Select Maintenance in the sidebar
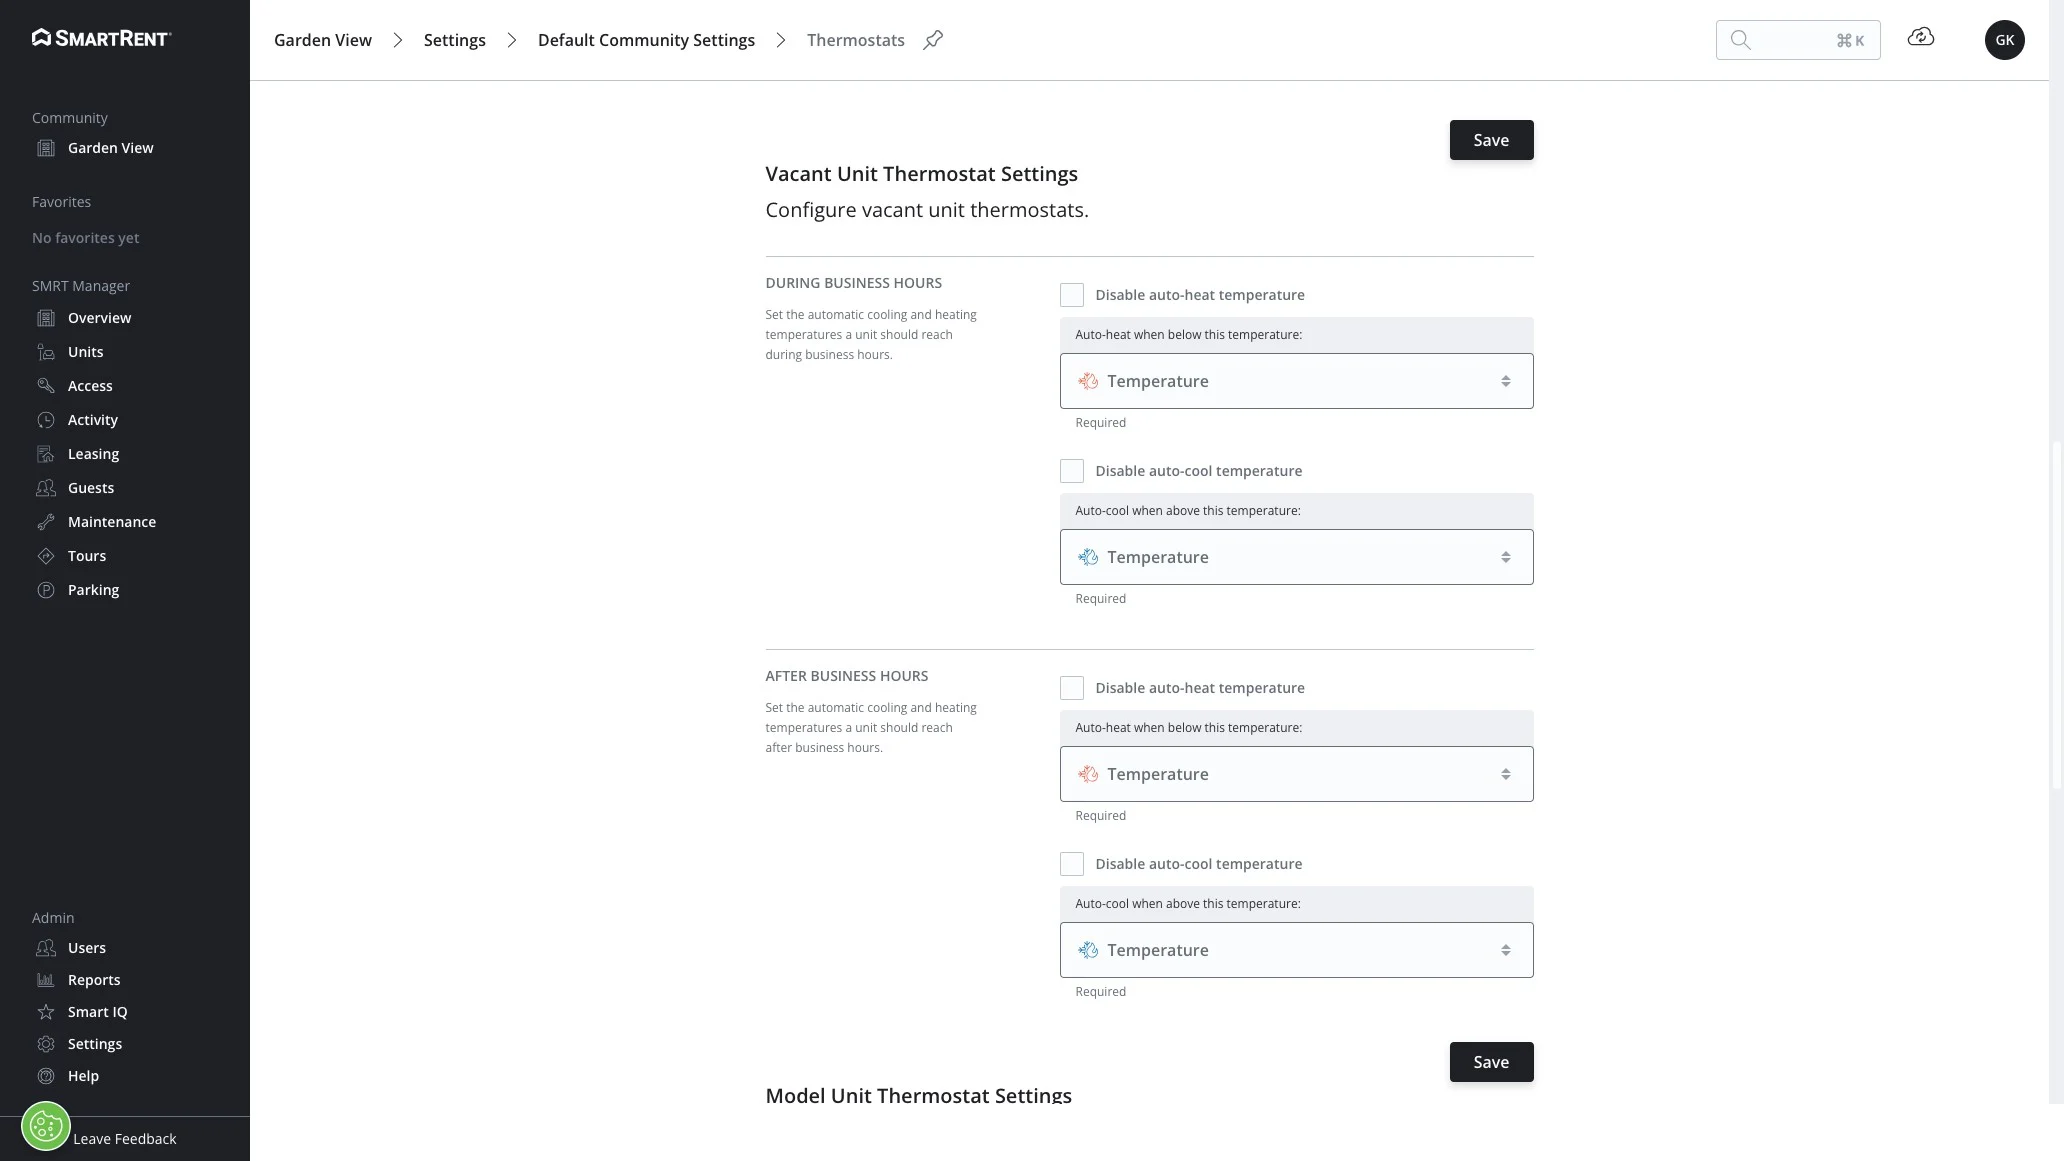Viewport: 2064px width, 1161px height. tap(112, 522)
